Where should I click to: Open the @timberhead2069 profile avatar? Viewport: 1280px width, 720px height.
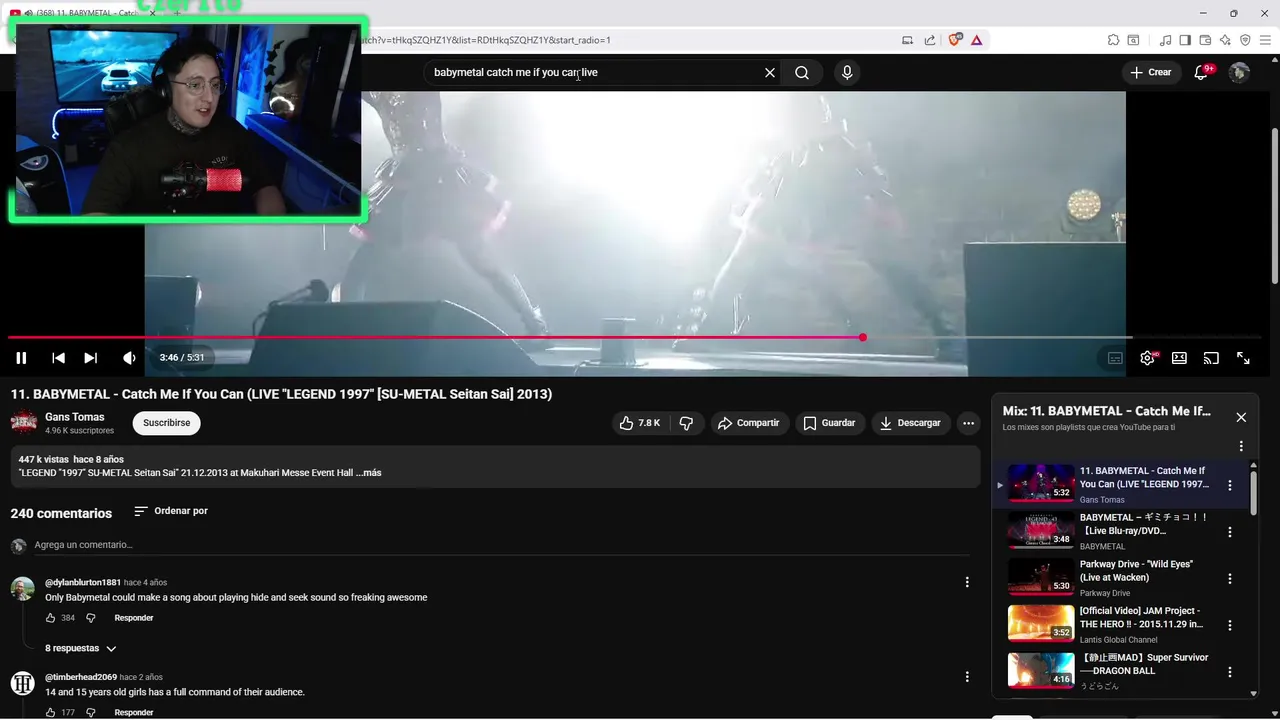pyautogui.click(x=23, y=683)
